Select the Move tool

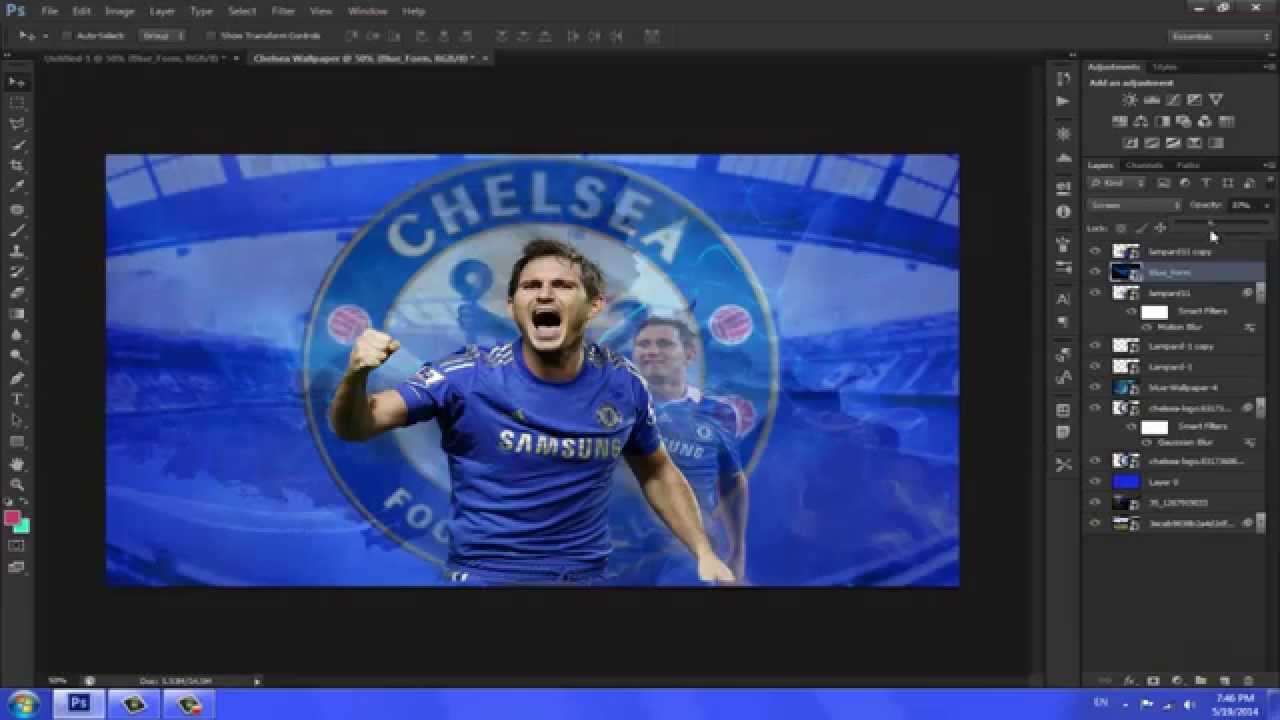tap(17, 82)
